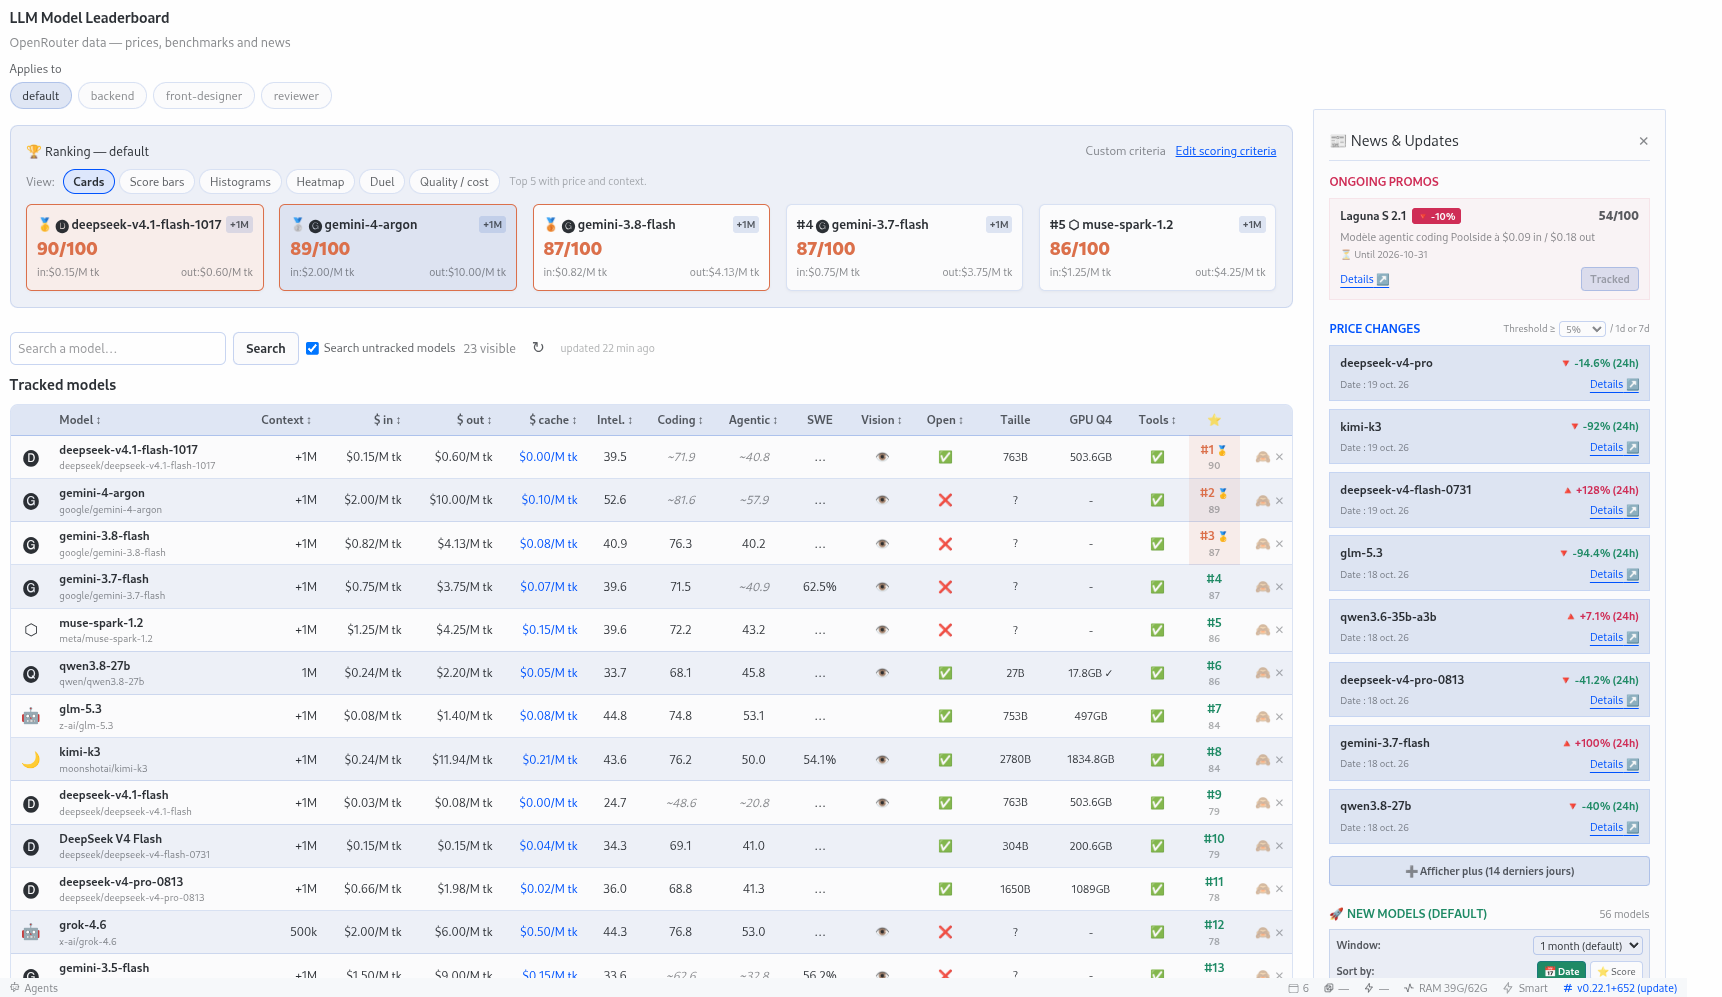Switch to the Histograms view

[240, 182]
